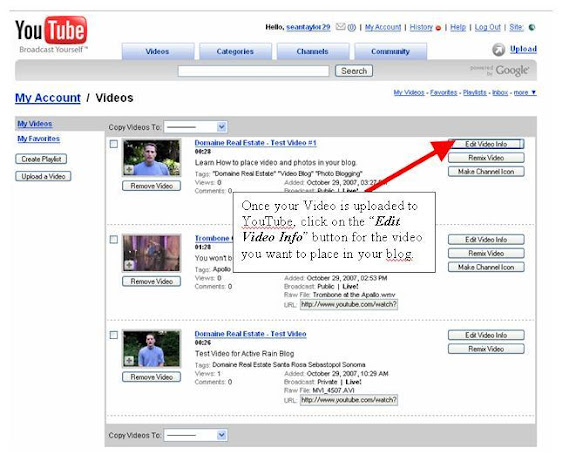Expand the more menu arrow
The image size is (576, 475).
coord(533,93)
